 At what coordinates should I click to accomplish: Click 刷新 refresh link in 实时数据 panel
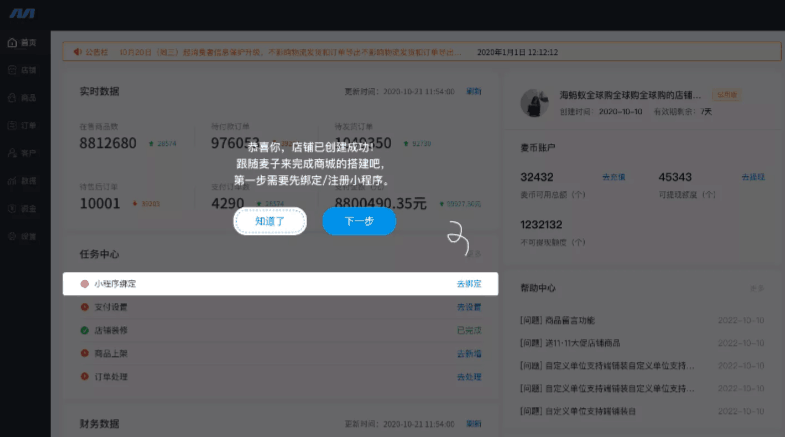tap(474, 91)
